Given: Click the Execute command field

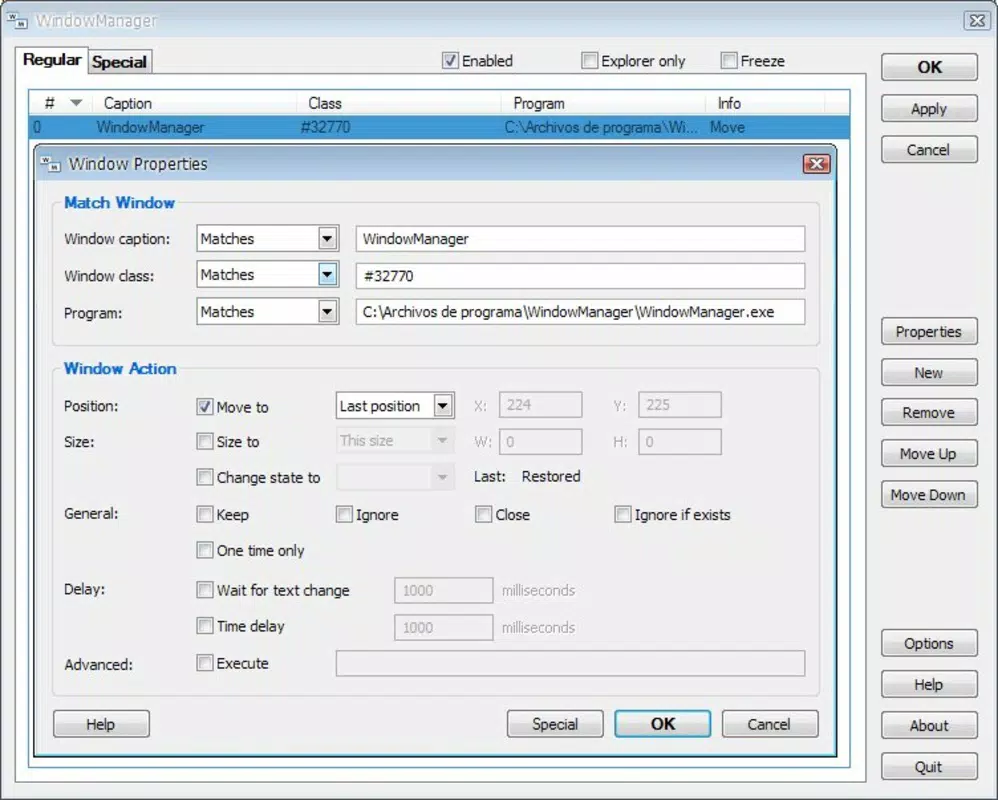Looking at the screenshot, I should point(570,663).
